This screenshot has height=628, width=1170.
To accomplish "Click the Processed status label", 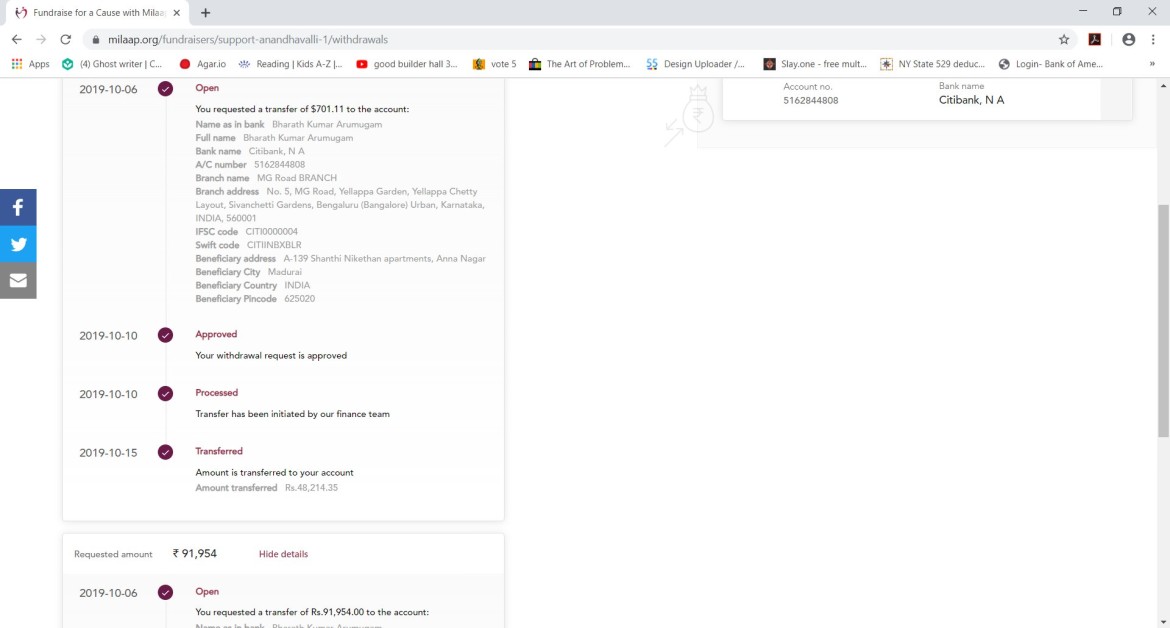I will click(x=216, y=392).
